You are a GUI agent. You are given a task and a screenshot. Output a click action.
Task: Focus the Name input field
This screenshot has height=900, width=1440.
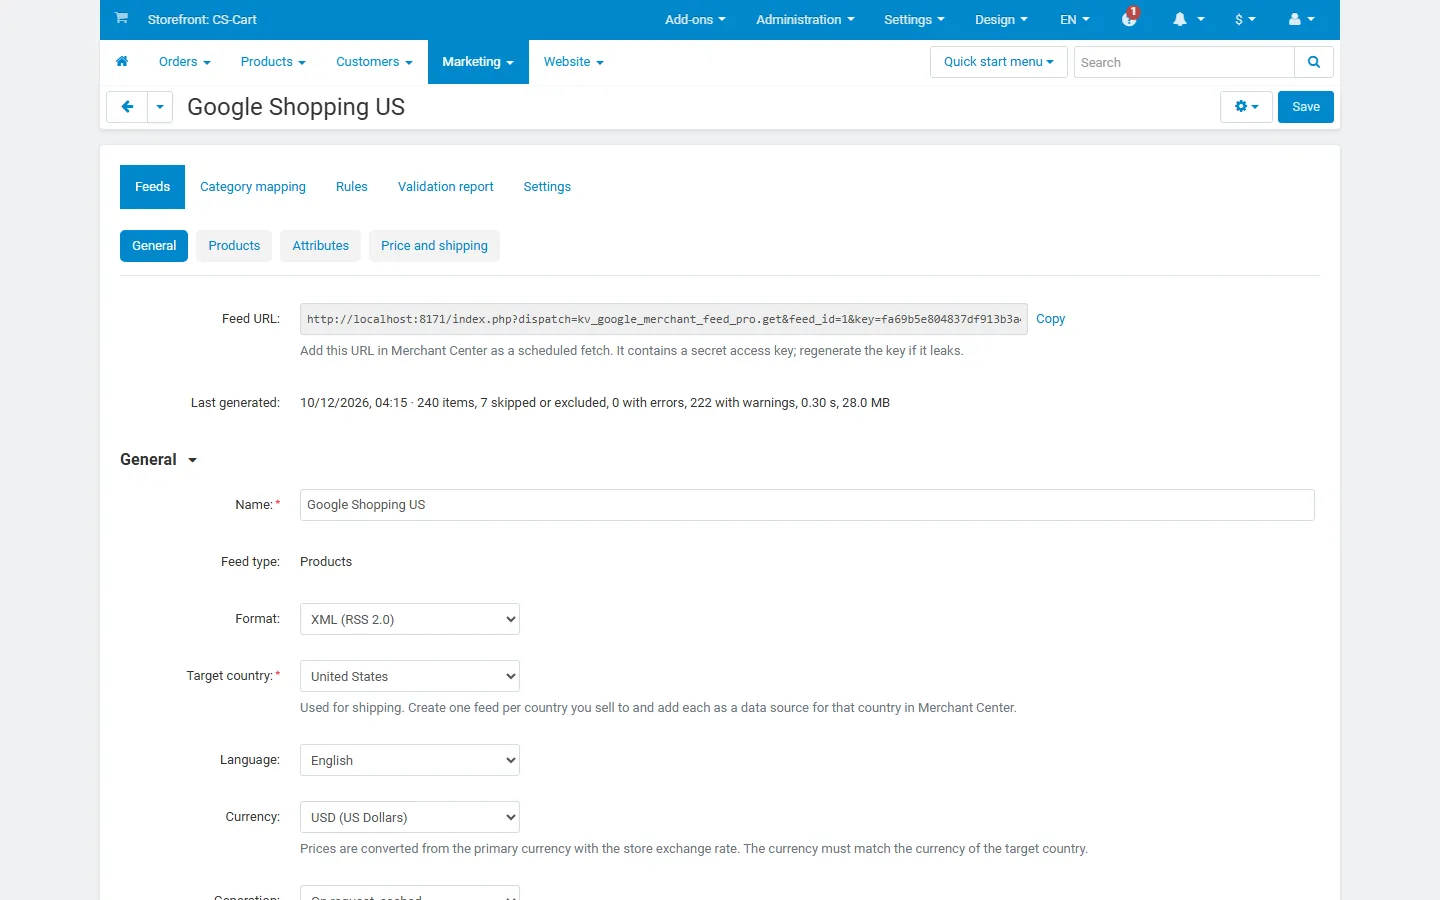click(807, 505)
